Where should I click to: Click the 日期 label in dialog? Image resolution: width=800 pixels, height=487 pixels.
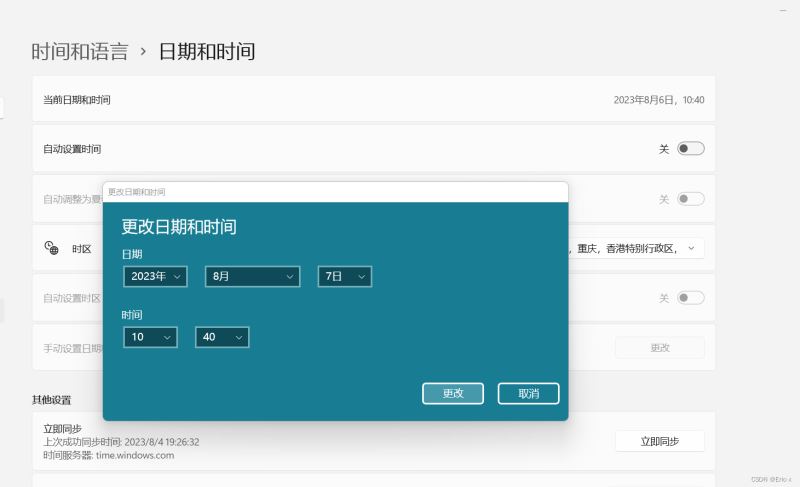click(132, 254)
